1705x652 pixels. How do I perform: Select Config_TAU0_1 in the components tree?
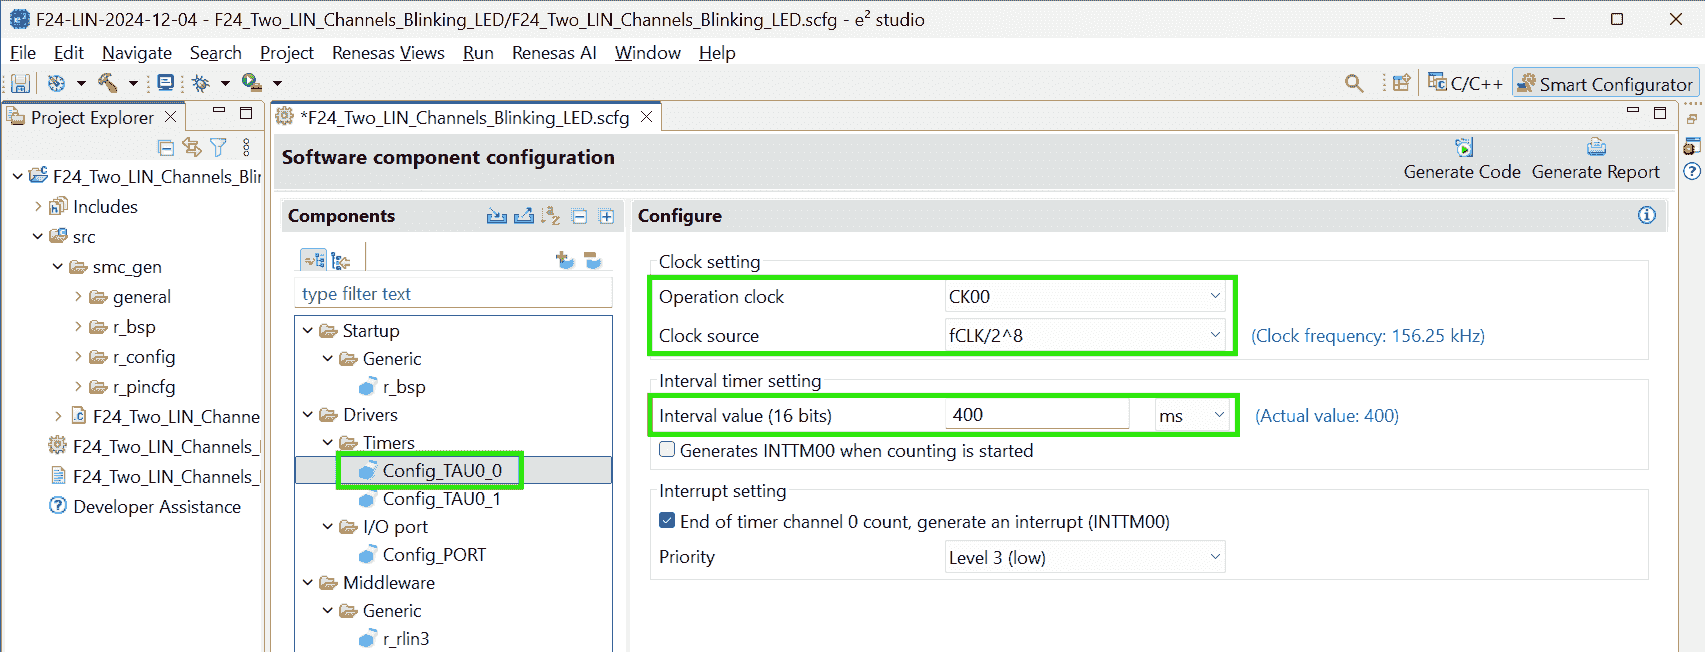pyautogui.click(x=441, y=499)
